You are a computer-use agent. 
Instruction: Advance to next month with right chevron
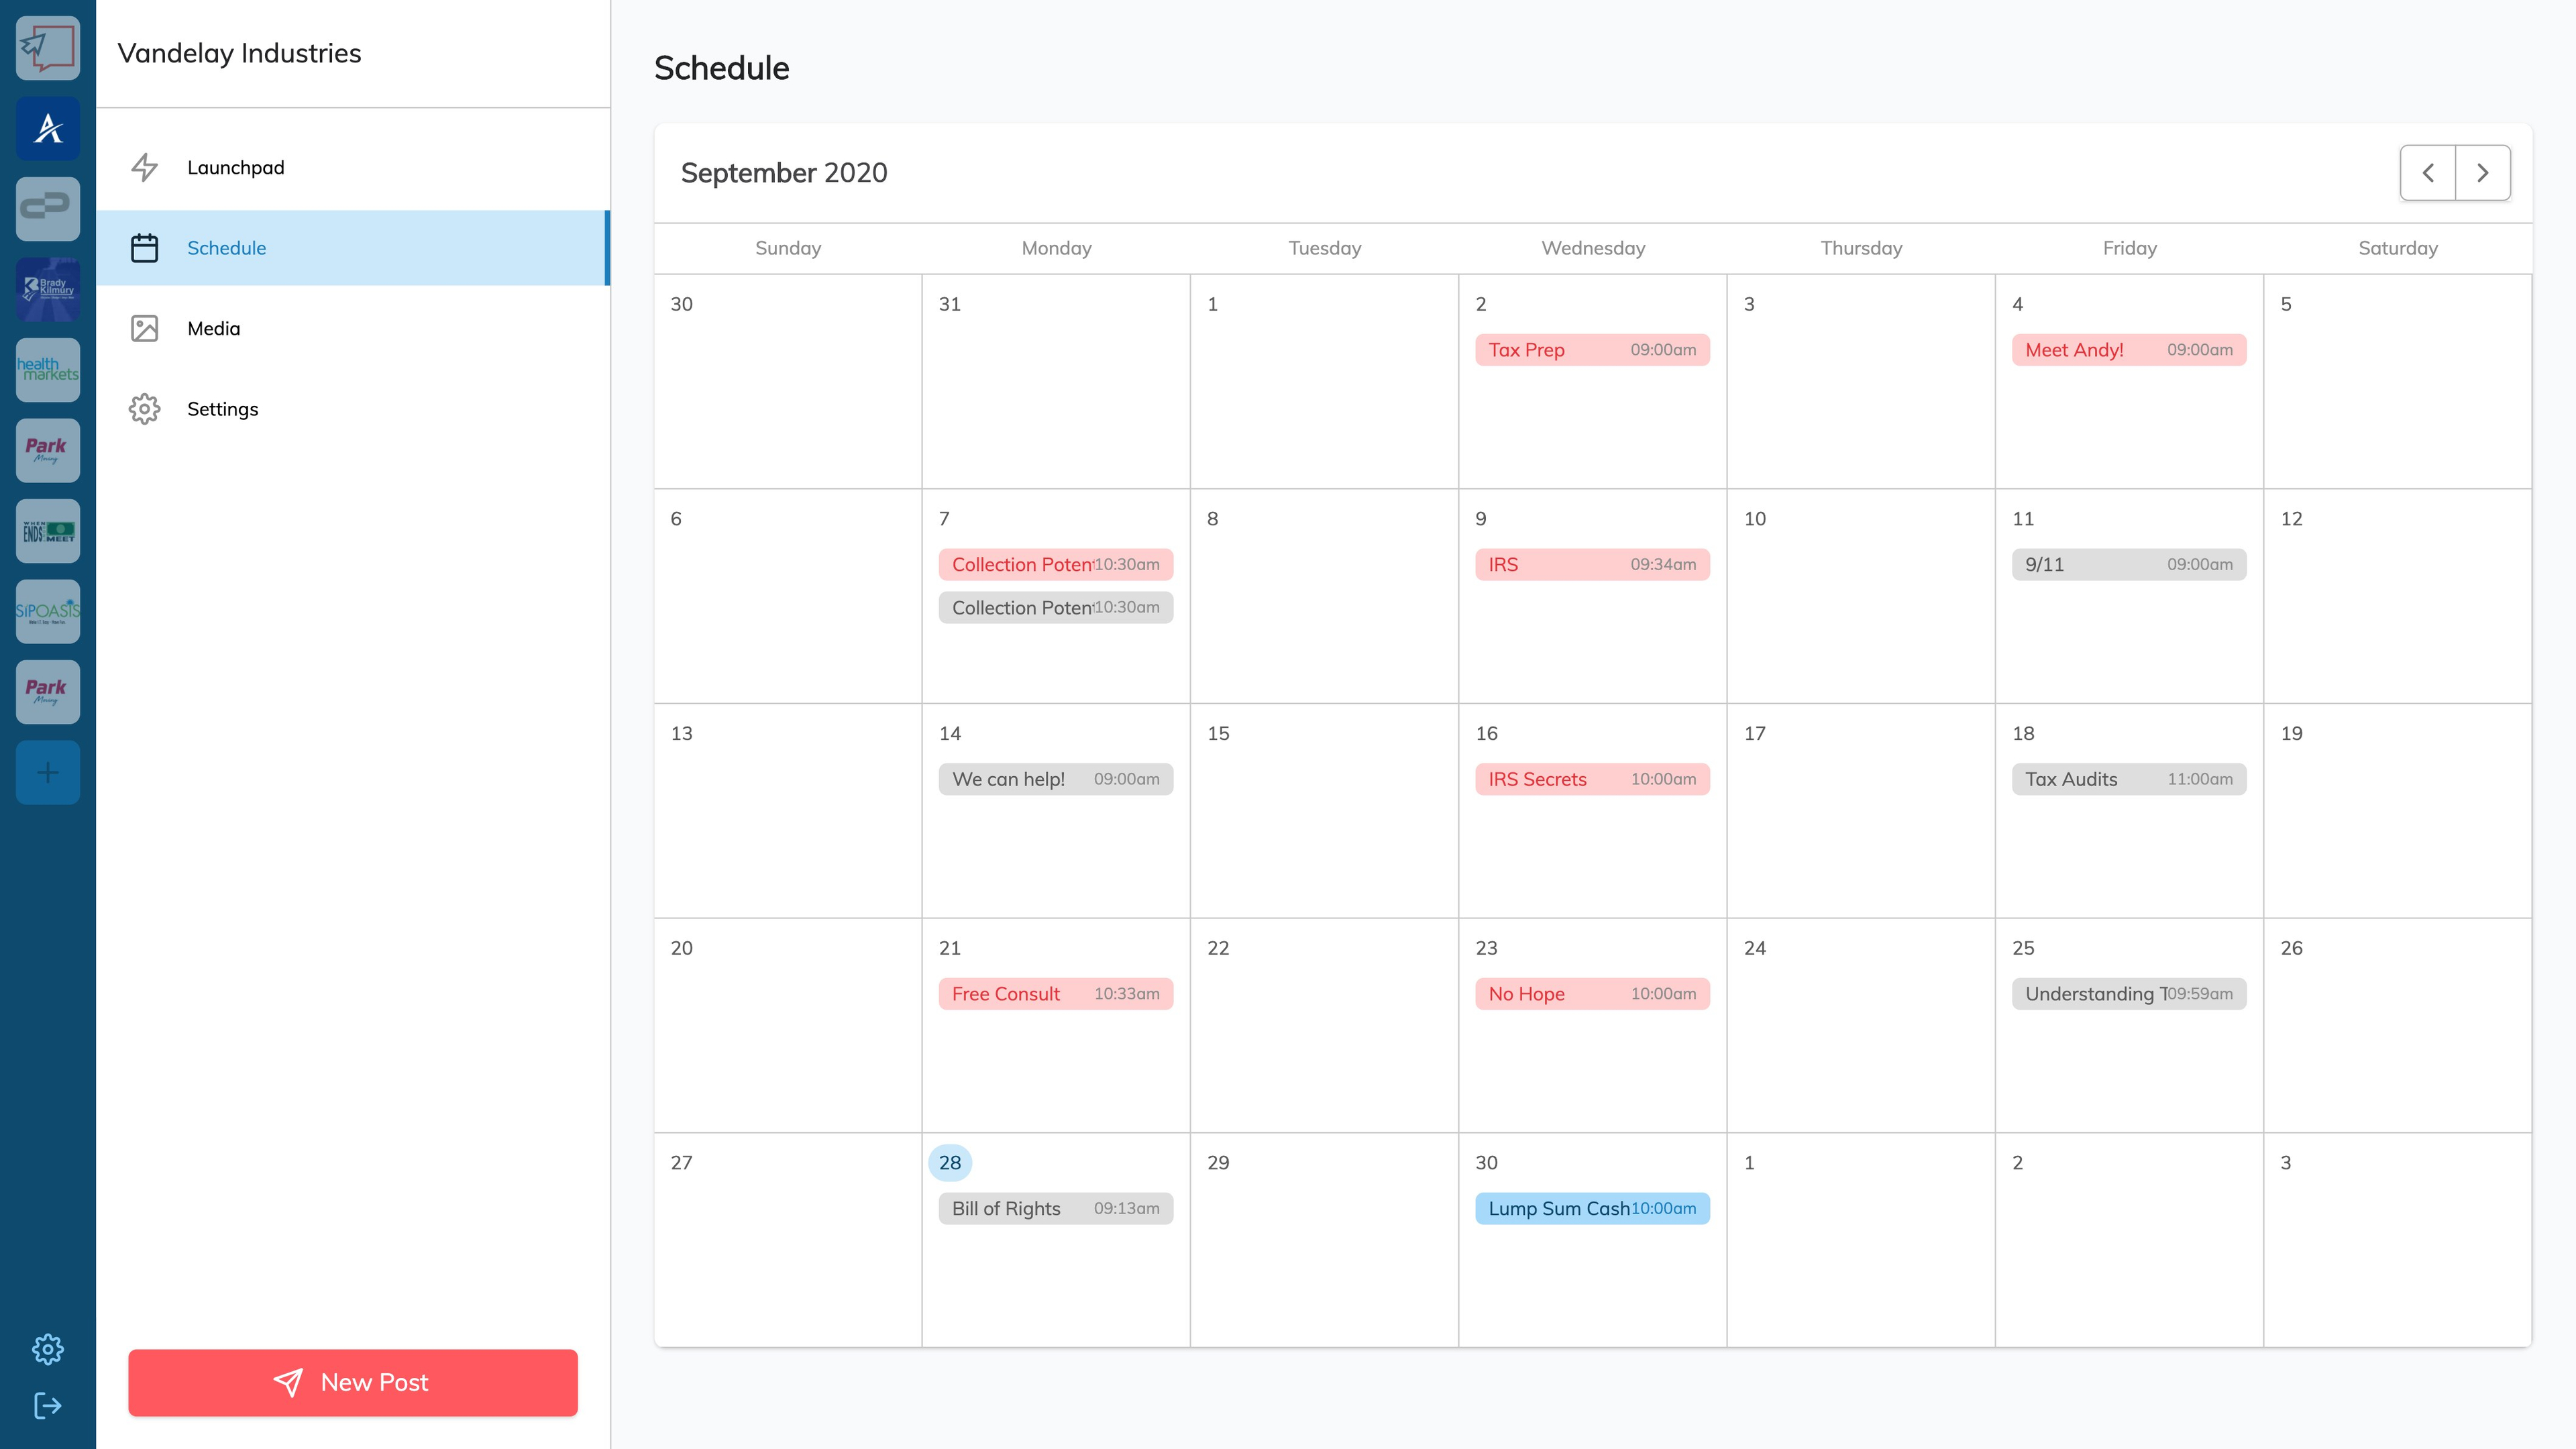[2483, 173]
